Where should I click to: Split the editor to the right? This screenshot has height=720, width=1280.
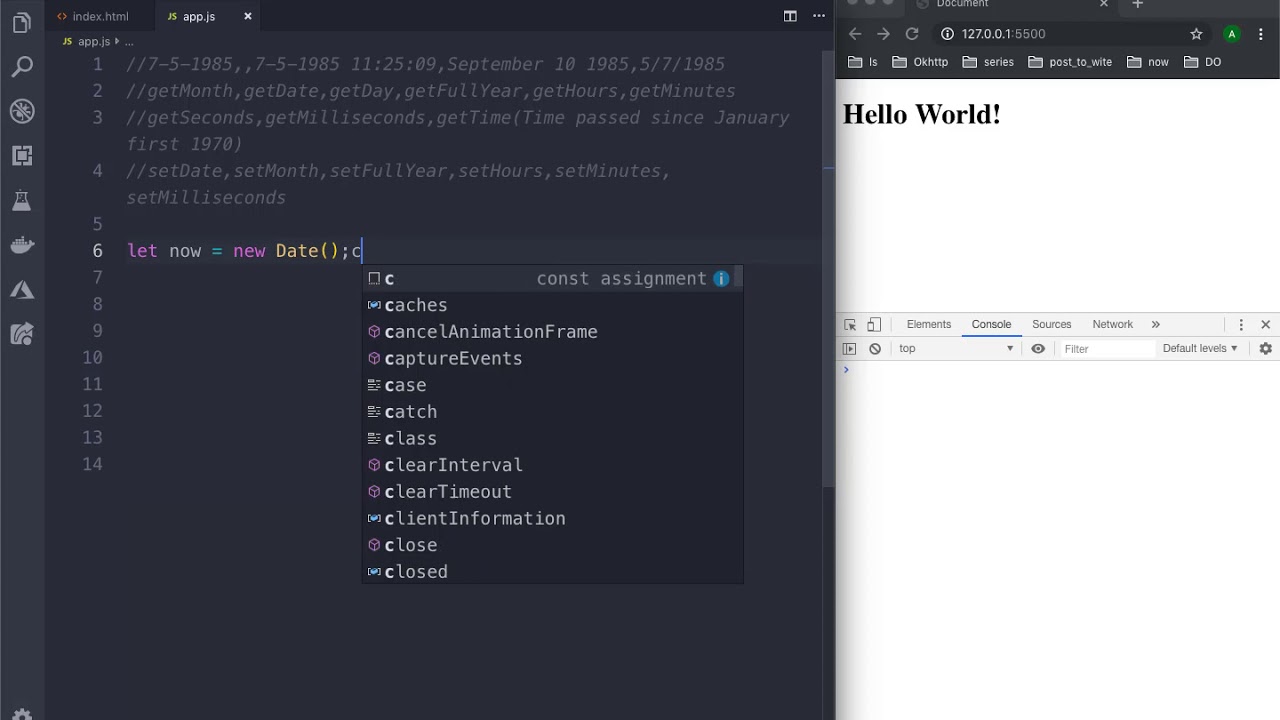point(790,16)
